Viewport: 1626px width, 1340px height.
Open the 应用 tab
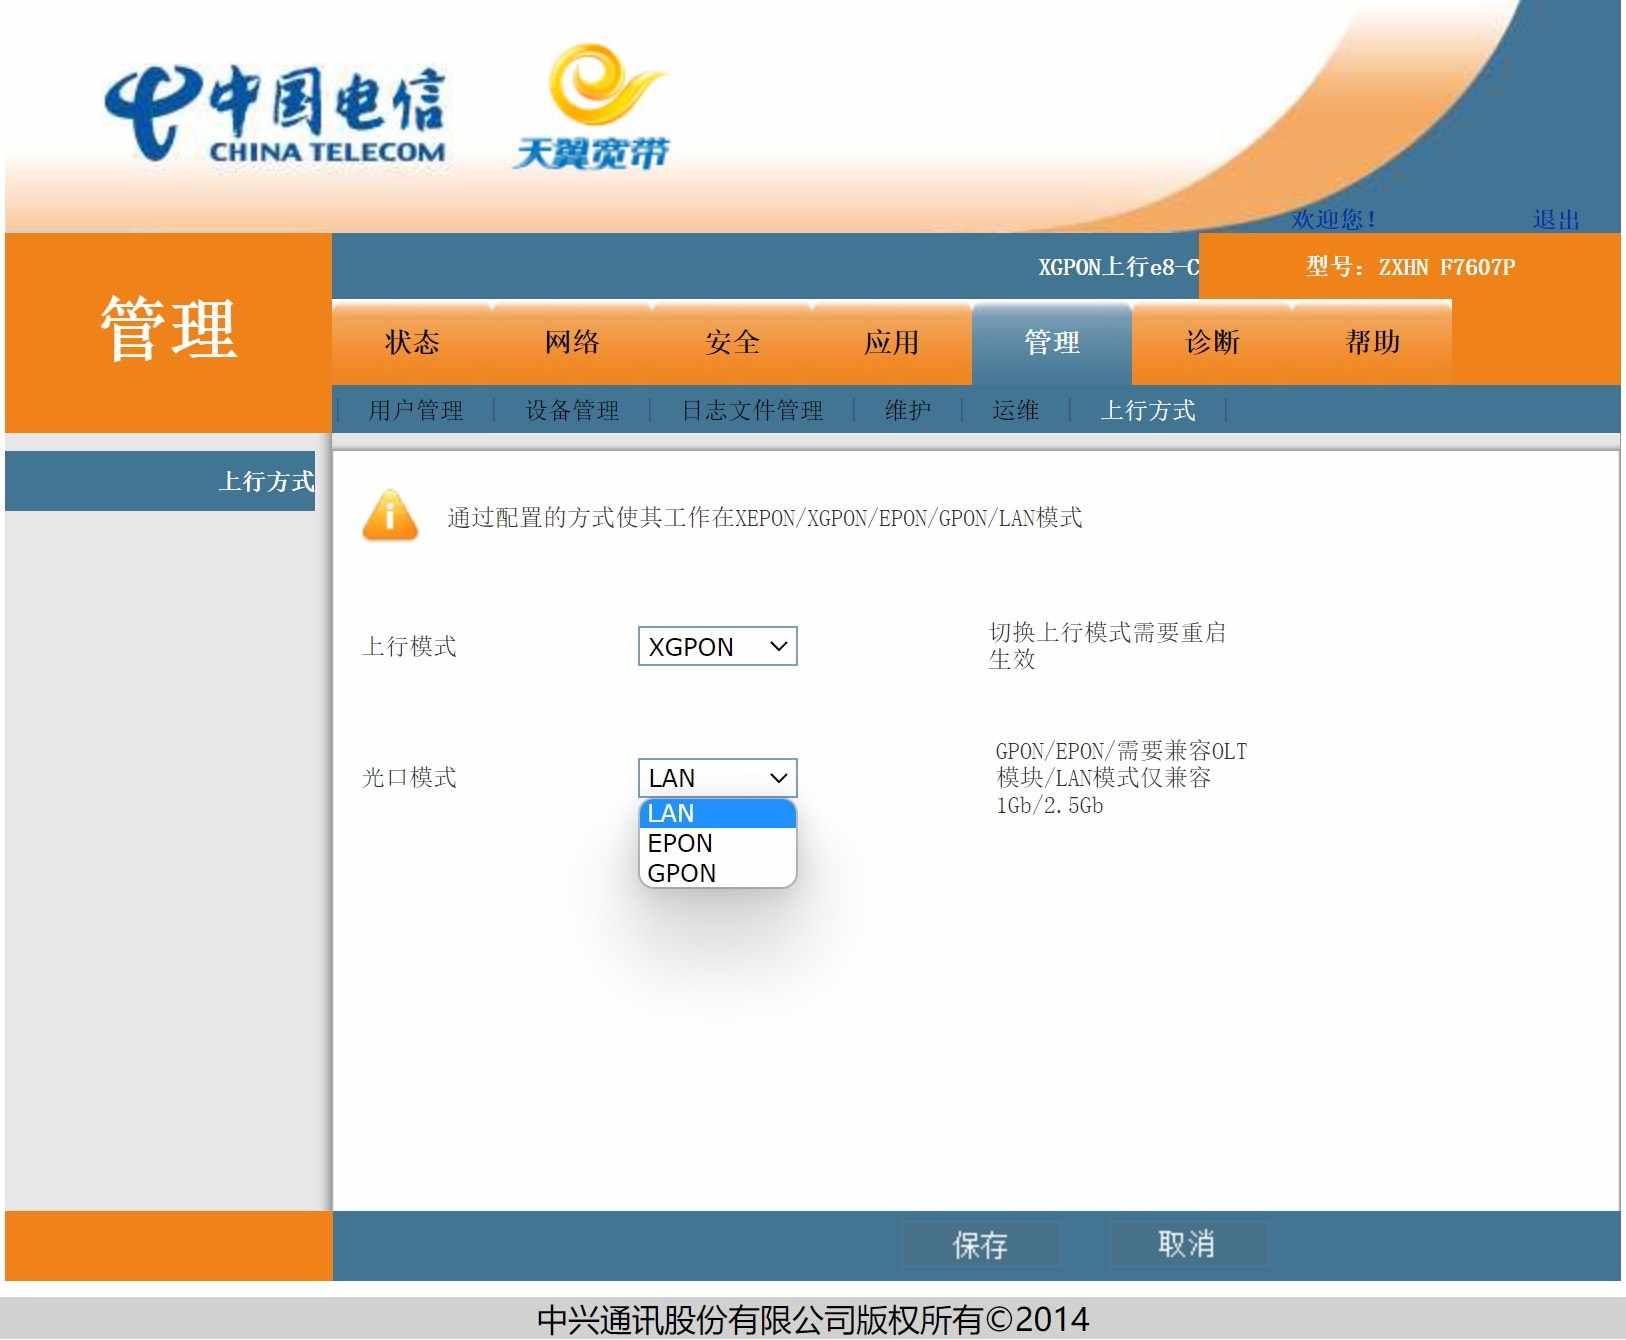892,343
